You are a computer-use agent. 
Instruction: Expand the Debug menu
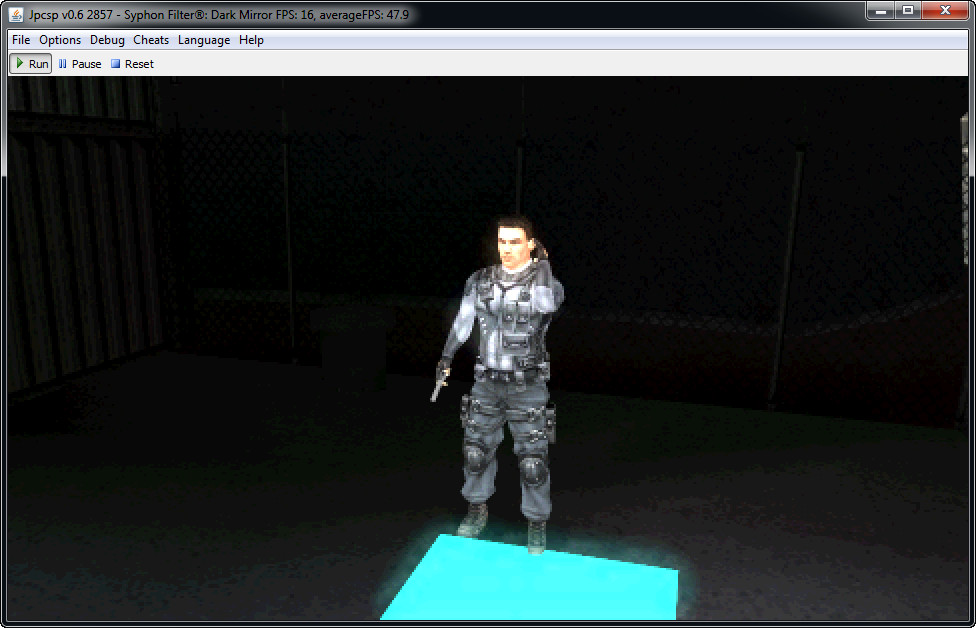tap(107, 40)
